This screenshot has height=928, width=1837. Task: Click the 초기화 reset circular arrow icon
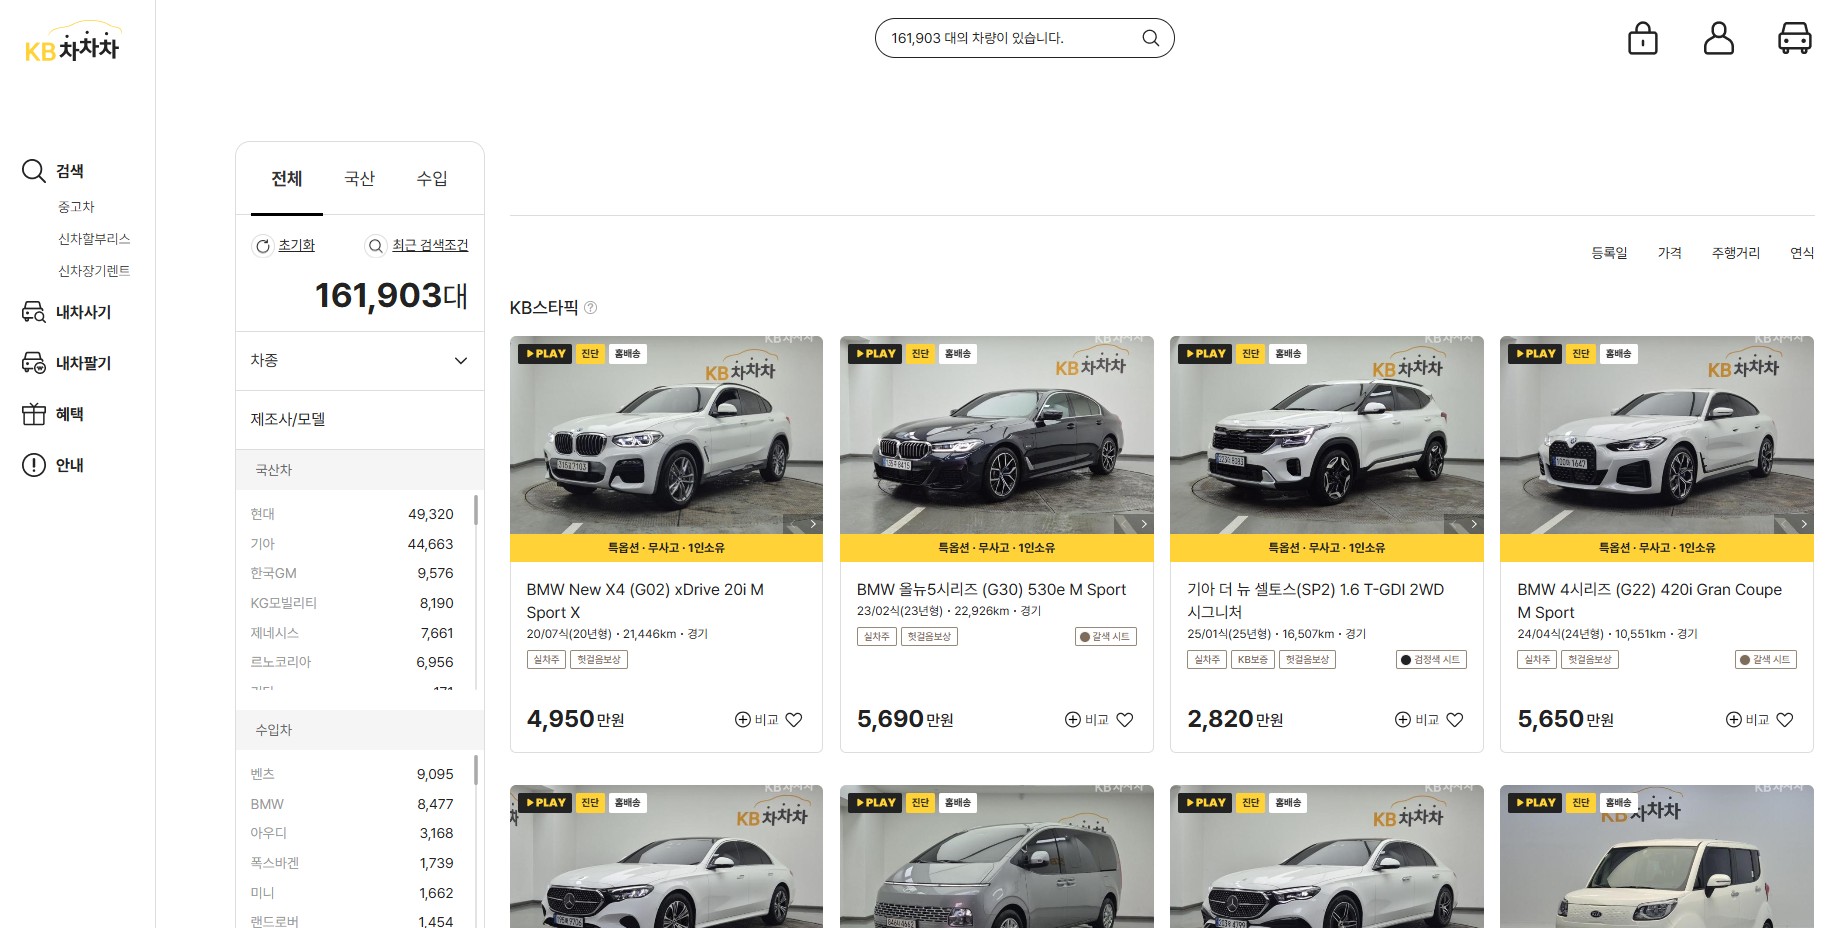(x=263, y=246)
